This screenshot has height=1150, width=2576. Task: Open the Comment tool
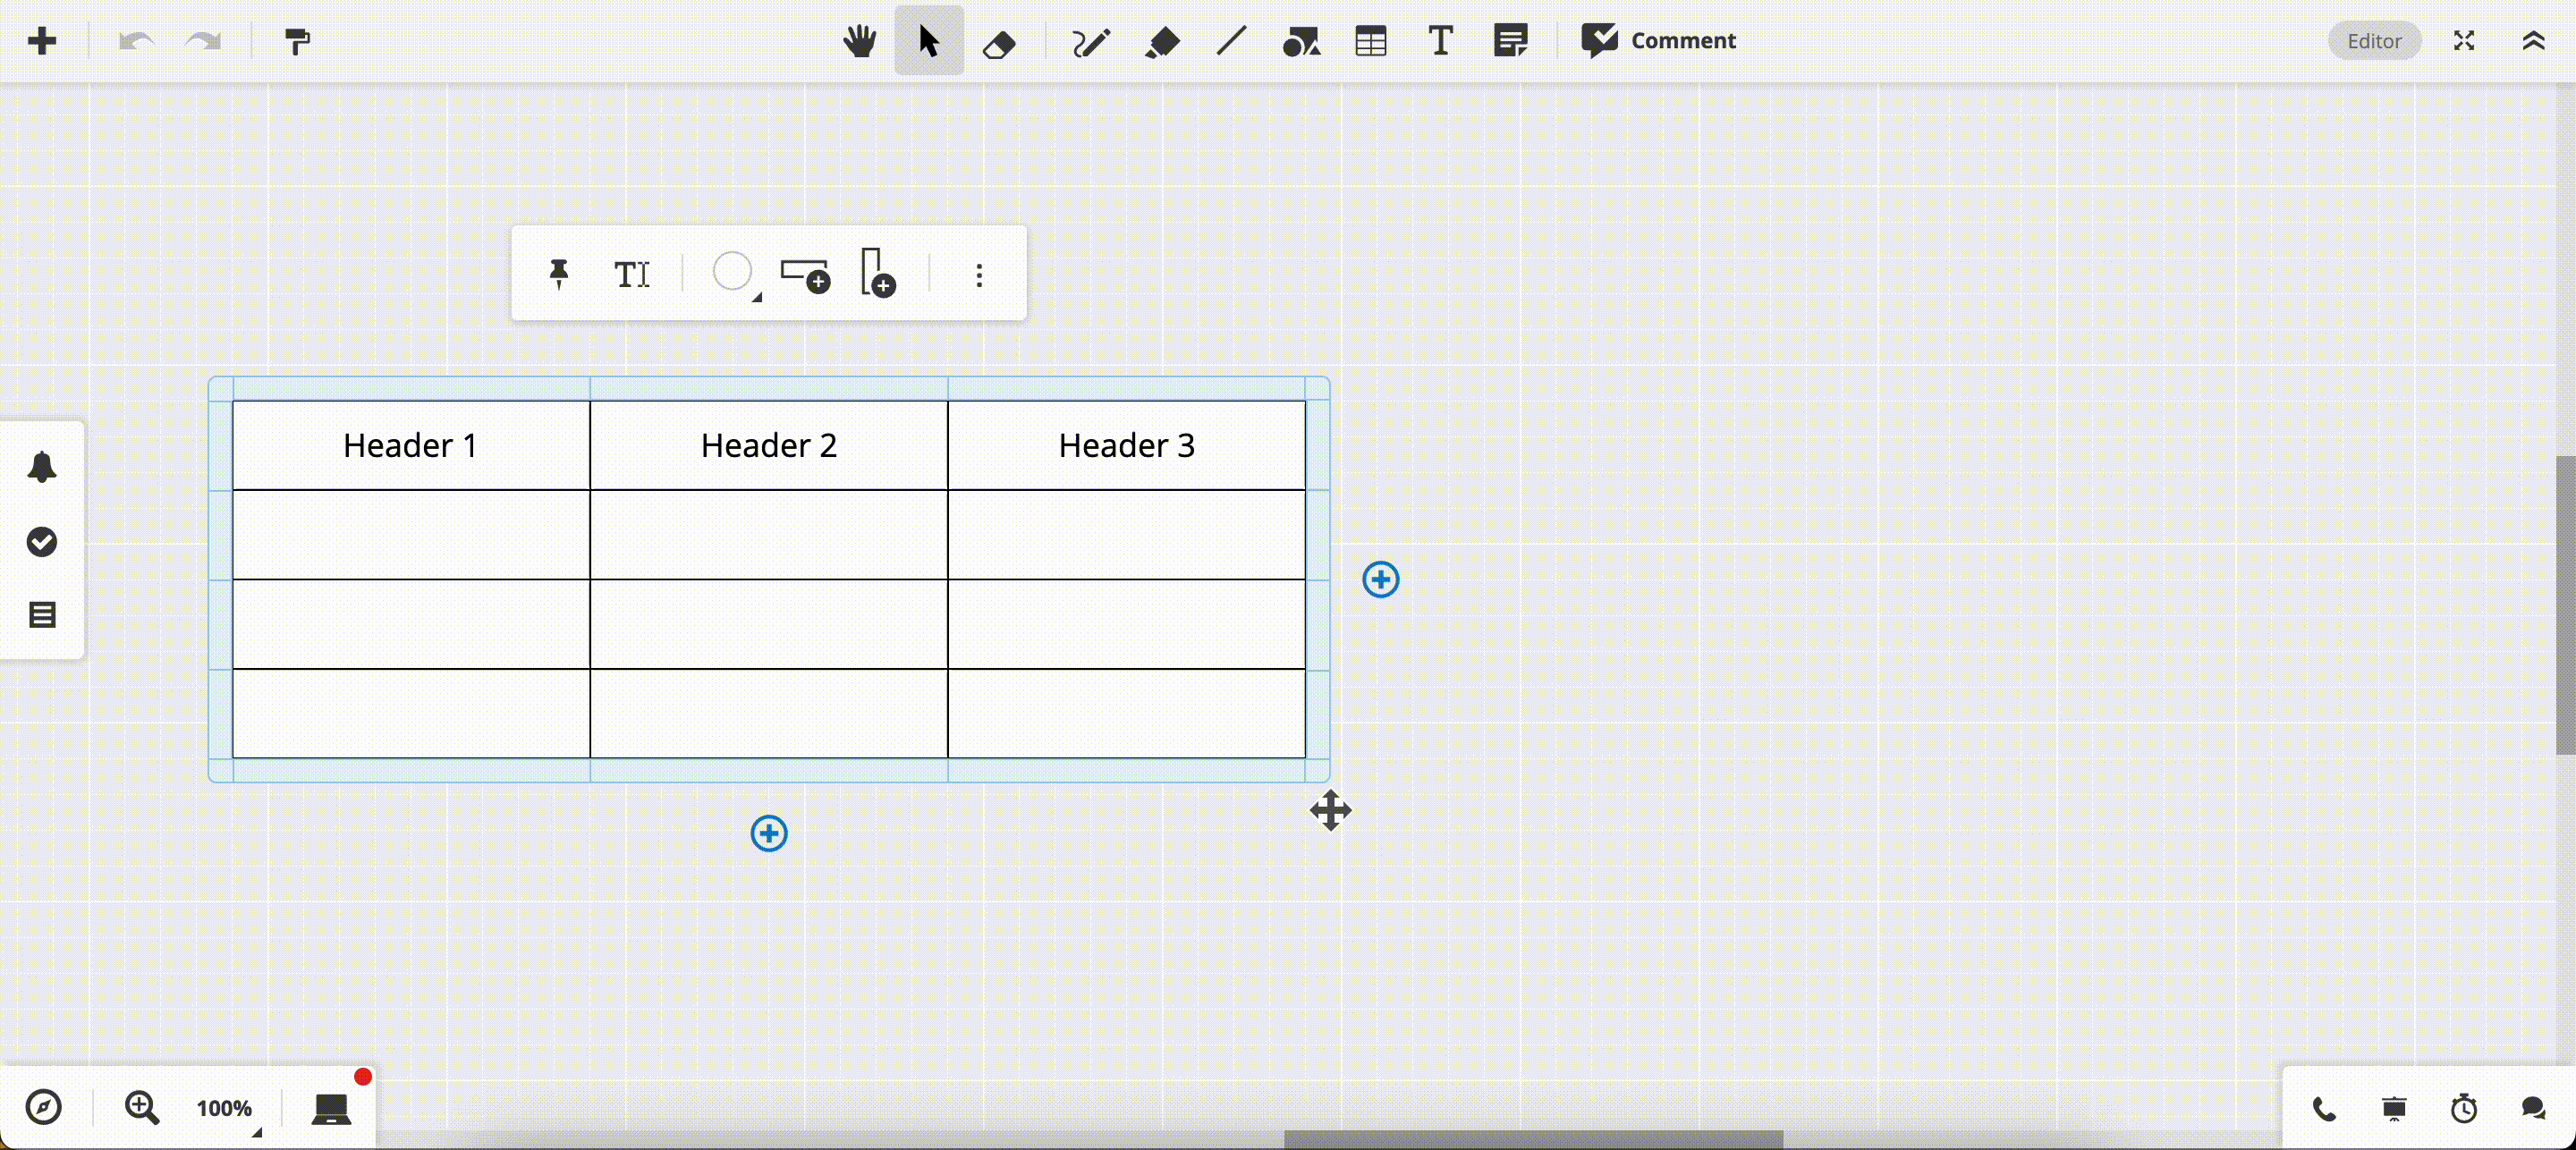(x=1658, y=41)
